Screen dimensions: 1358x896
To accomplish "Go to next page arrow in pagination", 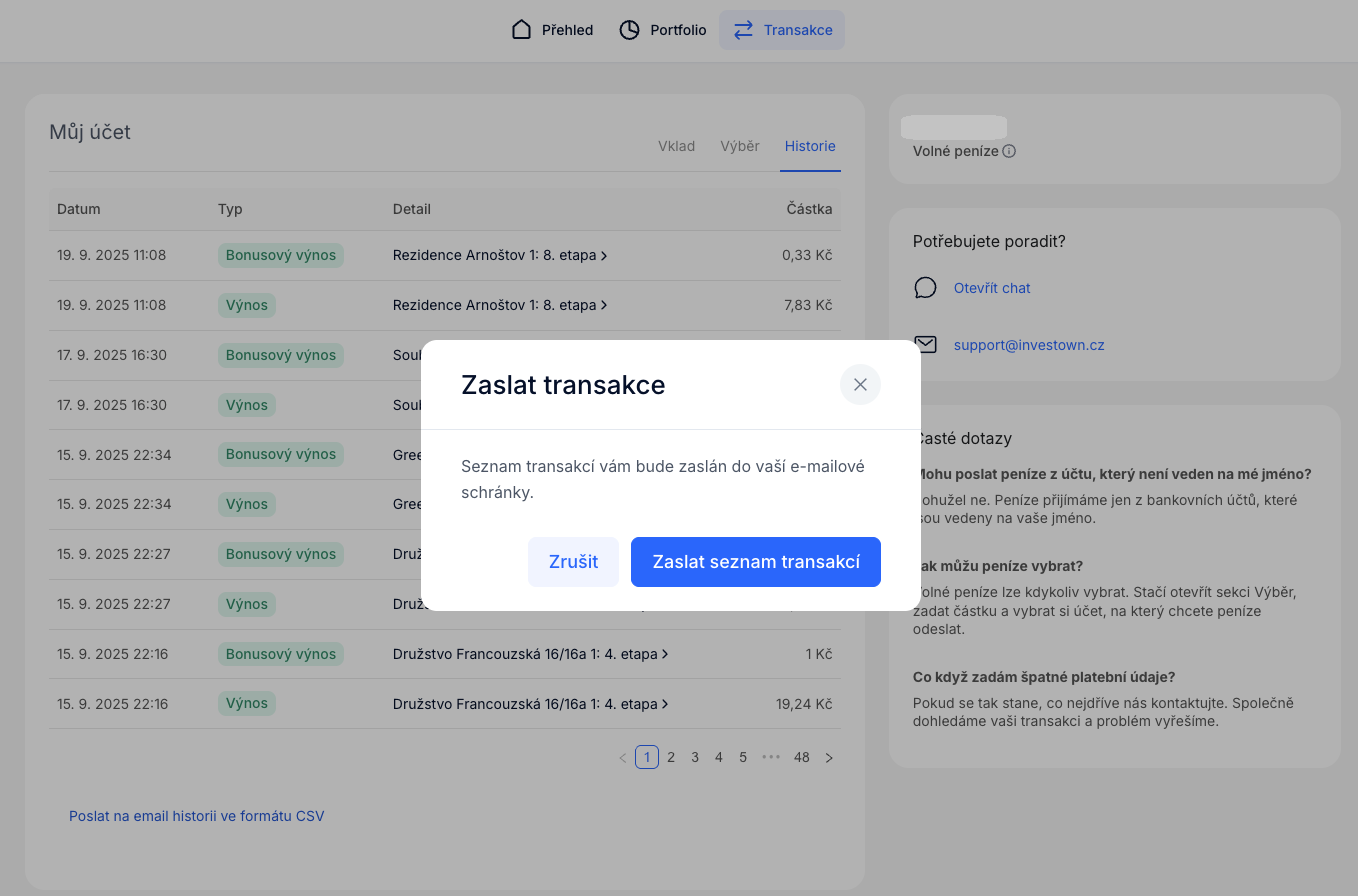I will click(x=828, y=758).
